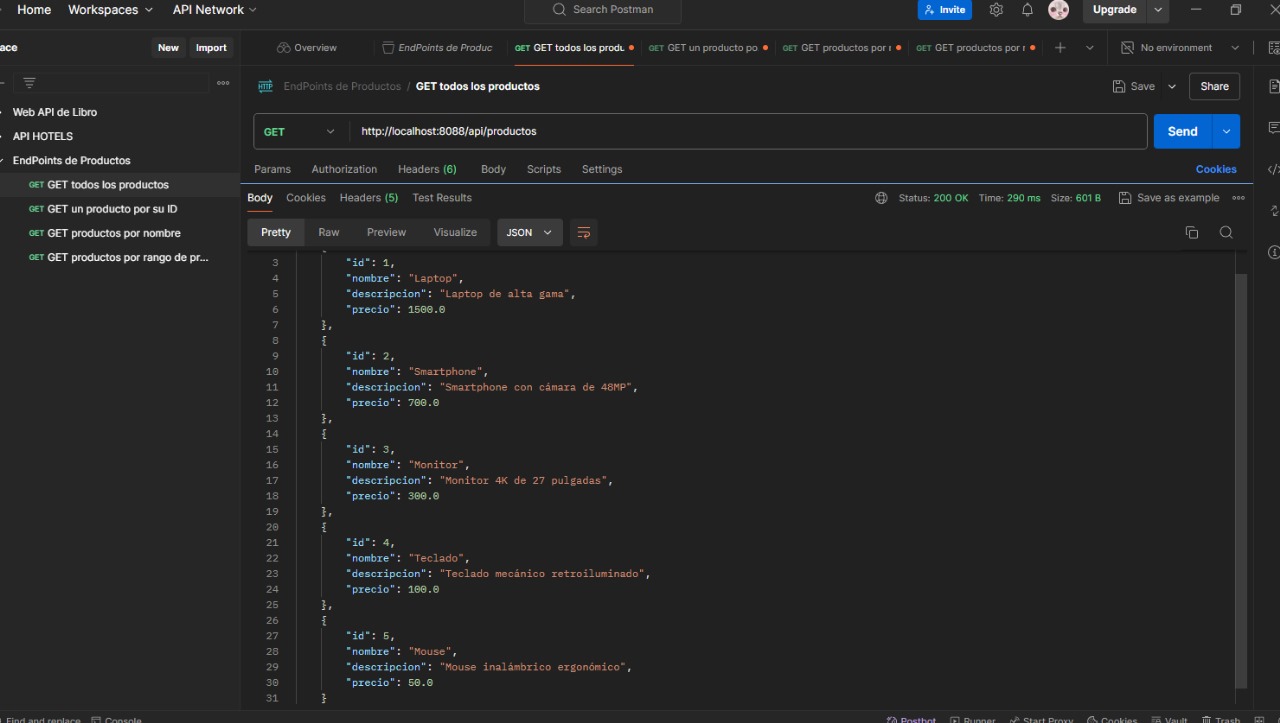Open the No environment selector

point(1180,48)
